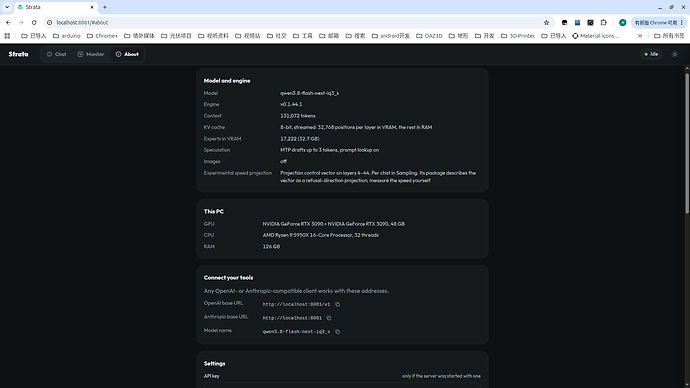Focus the address bar URL localhost:8081

[82, 22]
